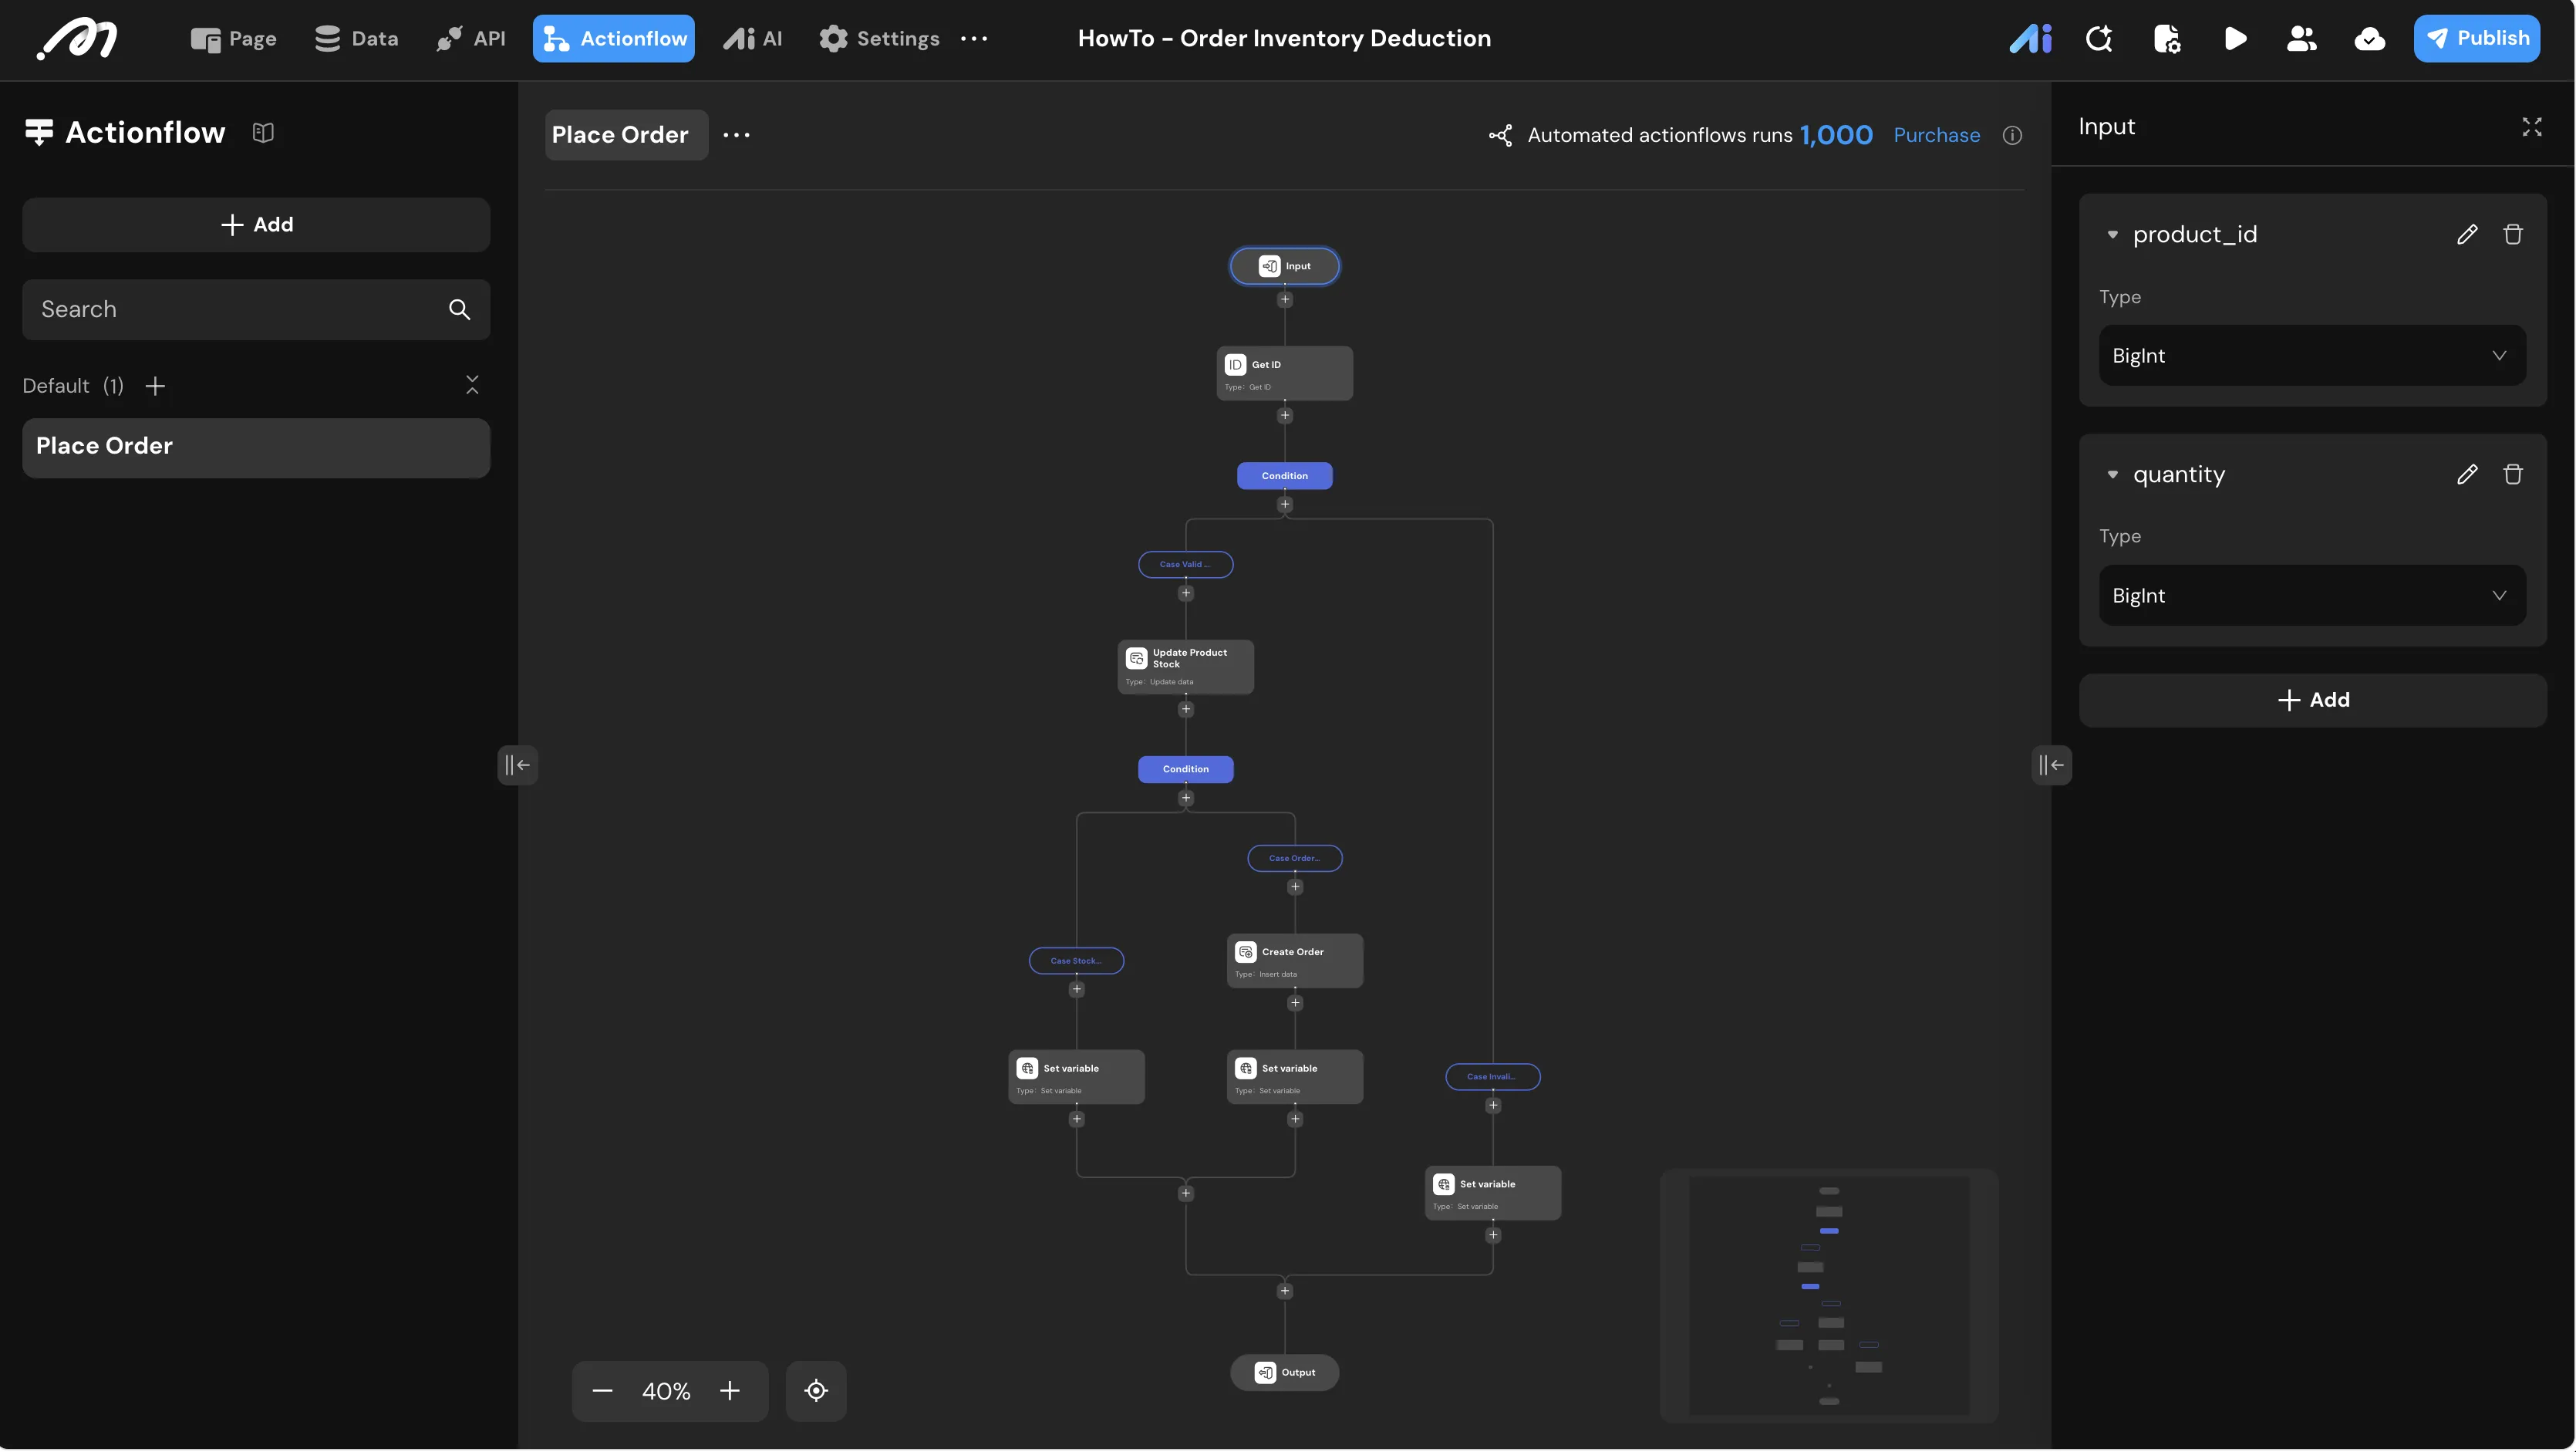Open the quantity Type dropdown
Viewport: 2576px width, 1452px height.
point(2312,596)
